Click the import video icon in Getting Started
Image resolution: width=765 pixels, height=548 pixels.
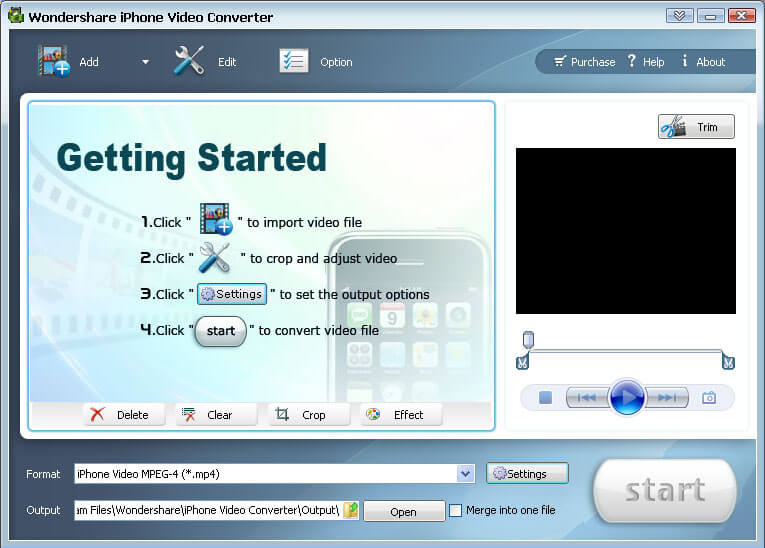(x=215, y=219)
